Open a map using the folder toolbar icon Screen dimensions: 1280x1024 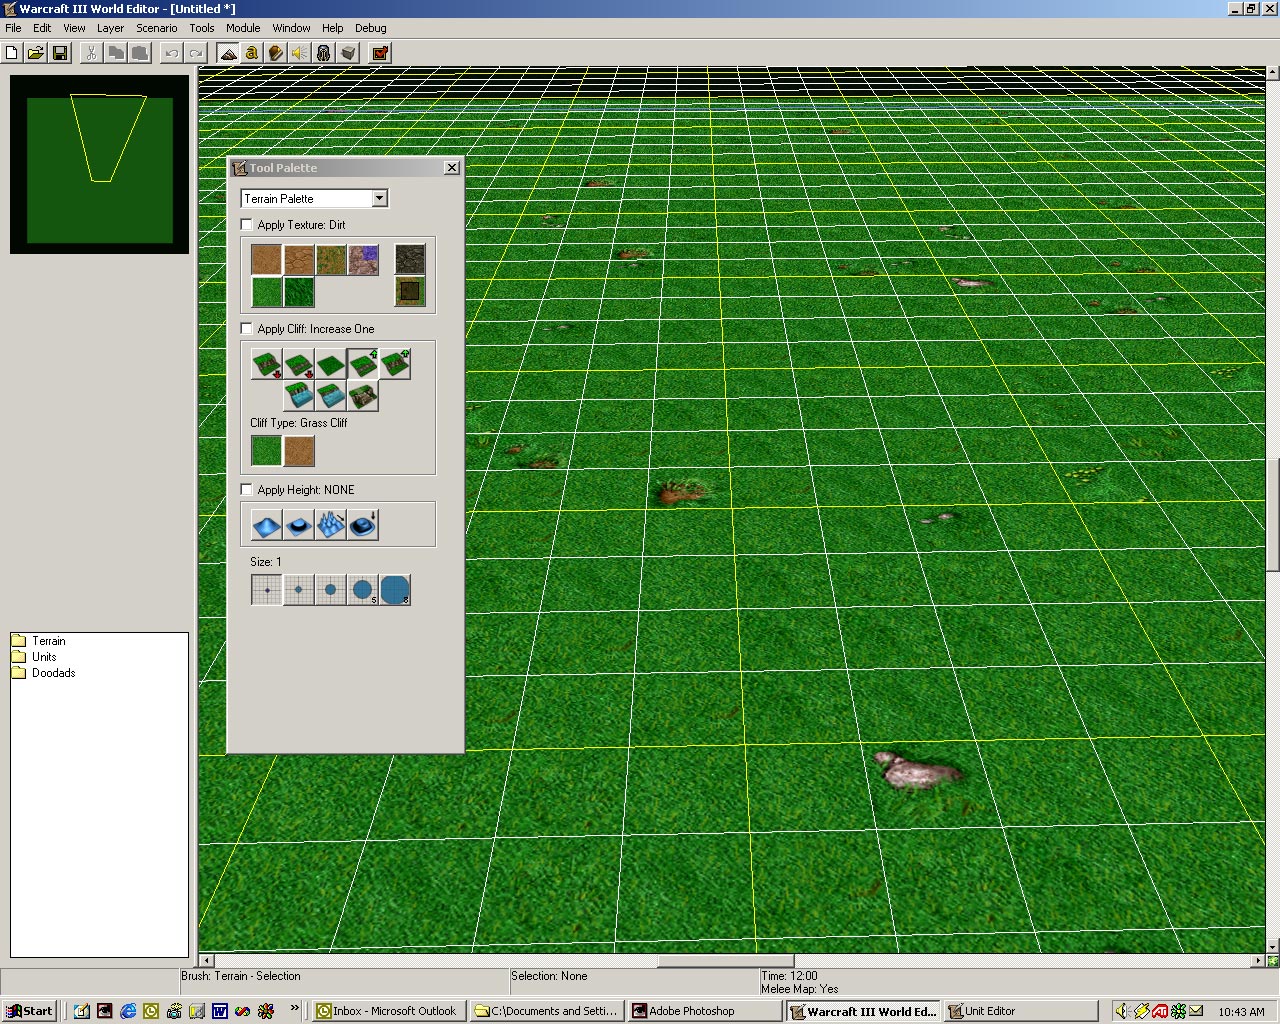point(36,53)
